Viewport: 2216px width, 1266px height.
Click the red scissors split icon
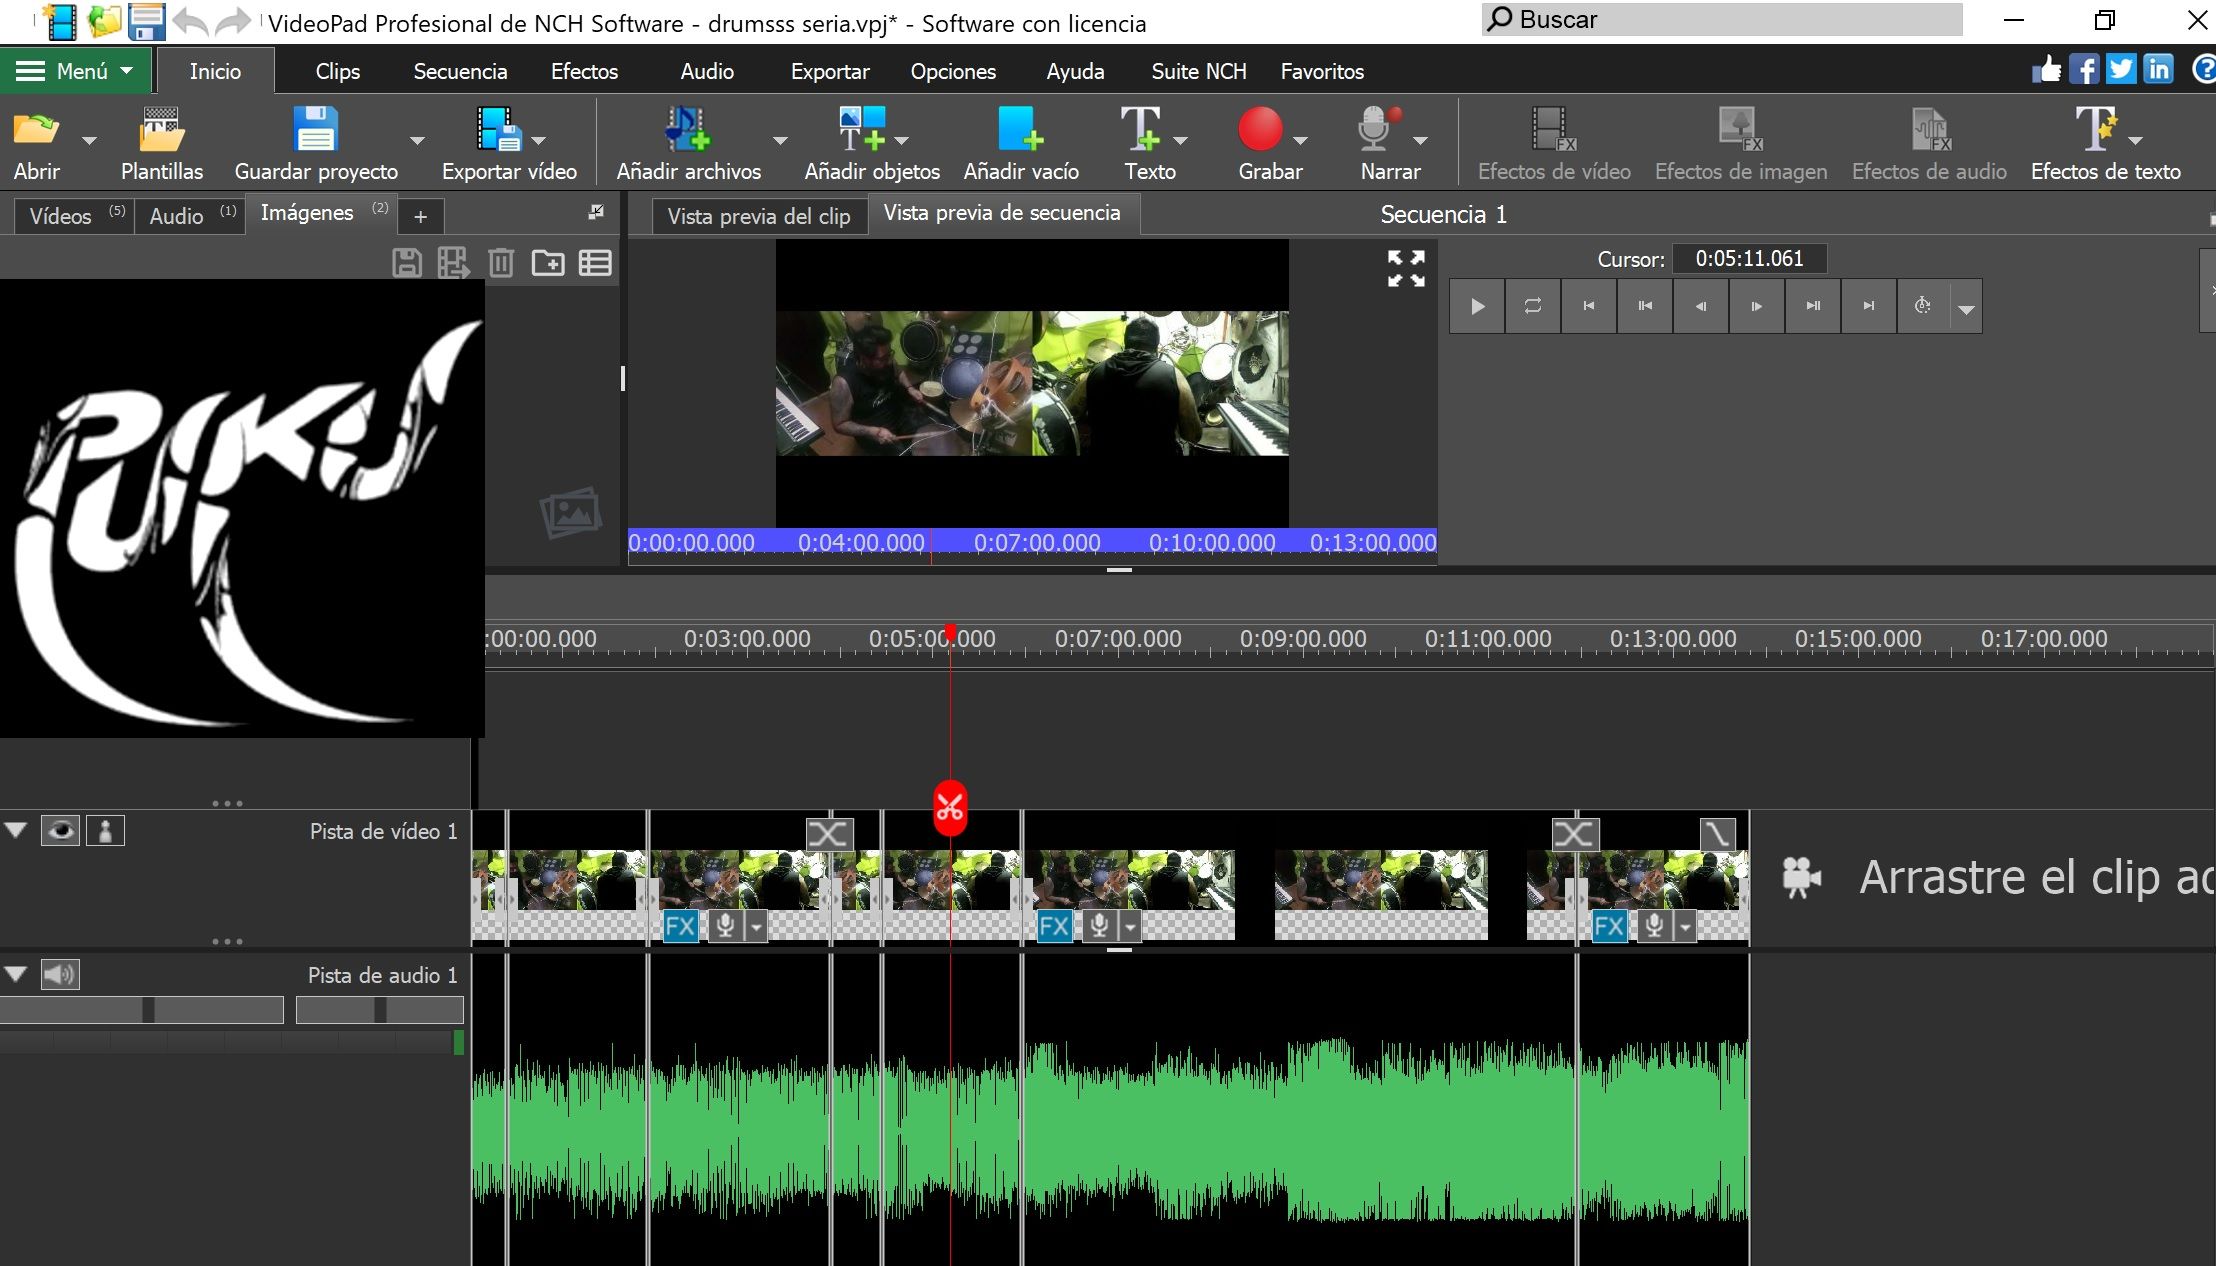[950, 808]
